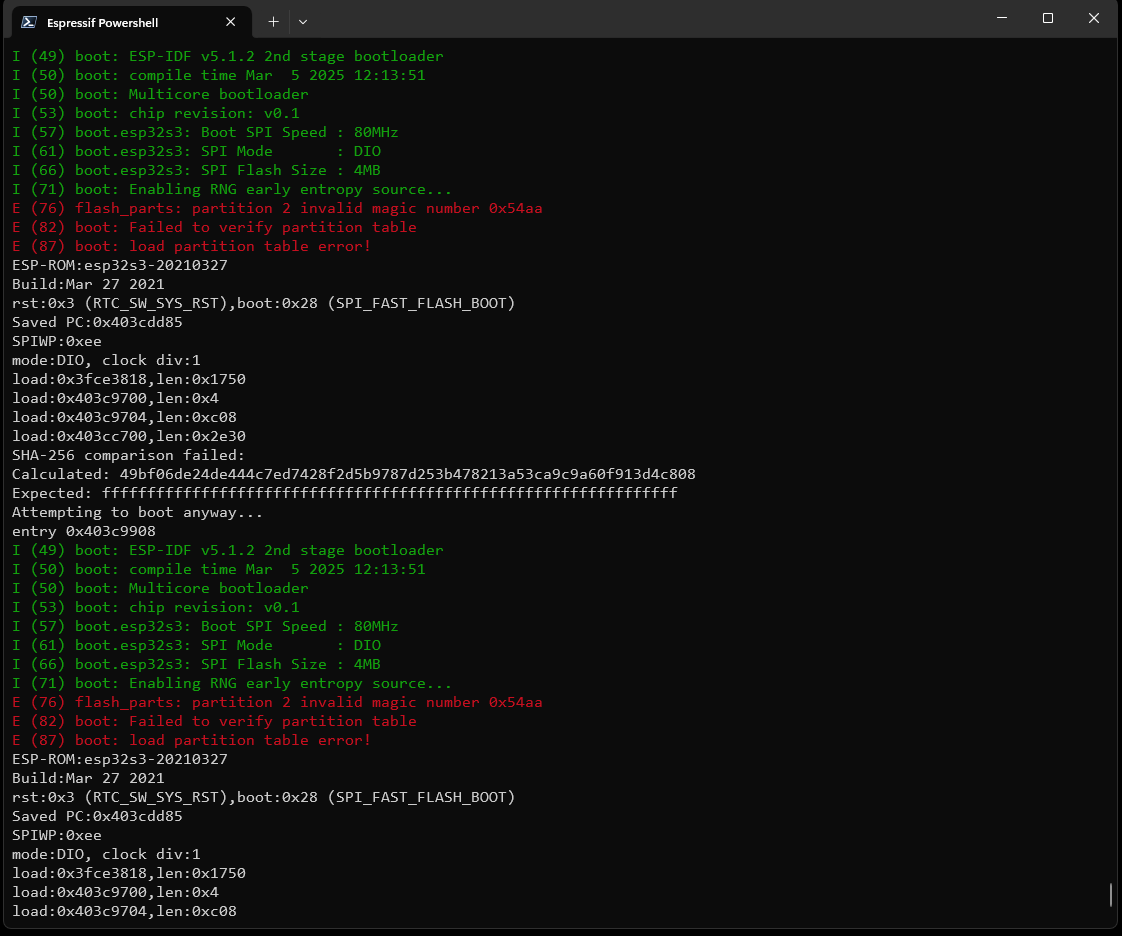
Task: Close the Espressif Powershell tab
Action: coord(230,22)
